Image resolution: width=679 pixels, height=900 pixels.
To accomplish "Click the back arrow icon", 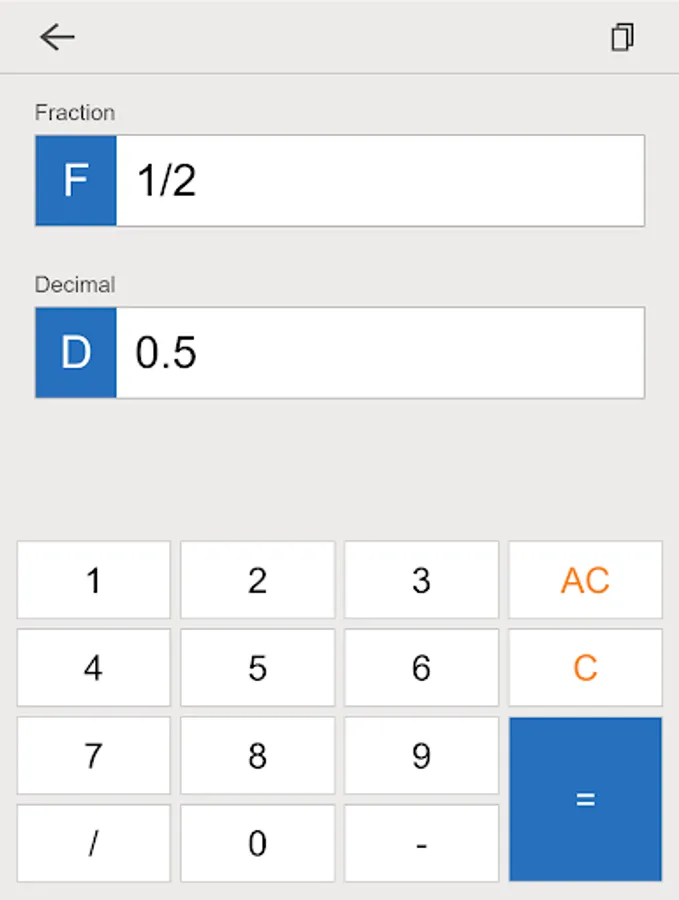I will click(x=58, y=37).
